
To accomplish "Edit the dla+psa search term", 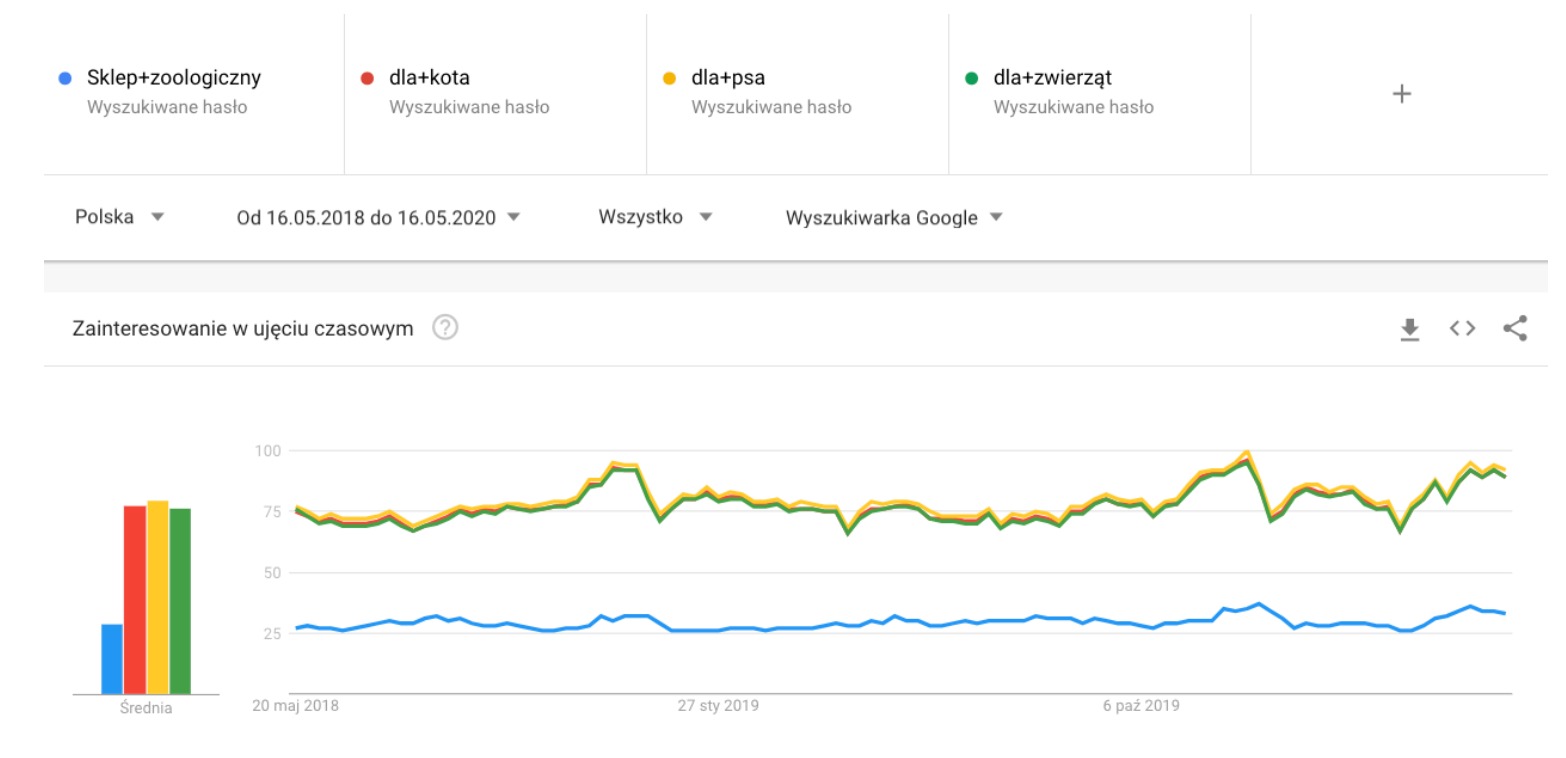I will click(x=728, y=77).
